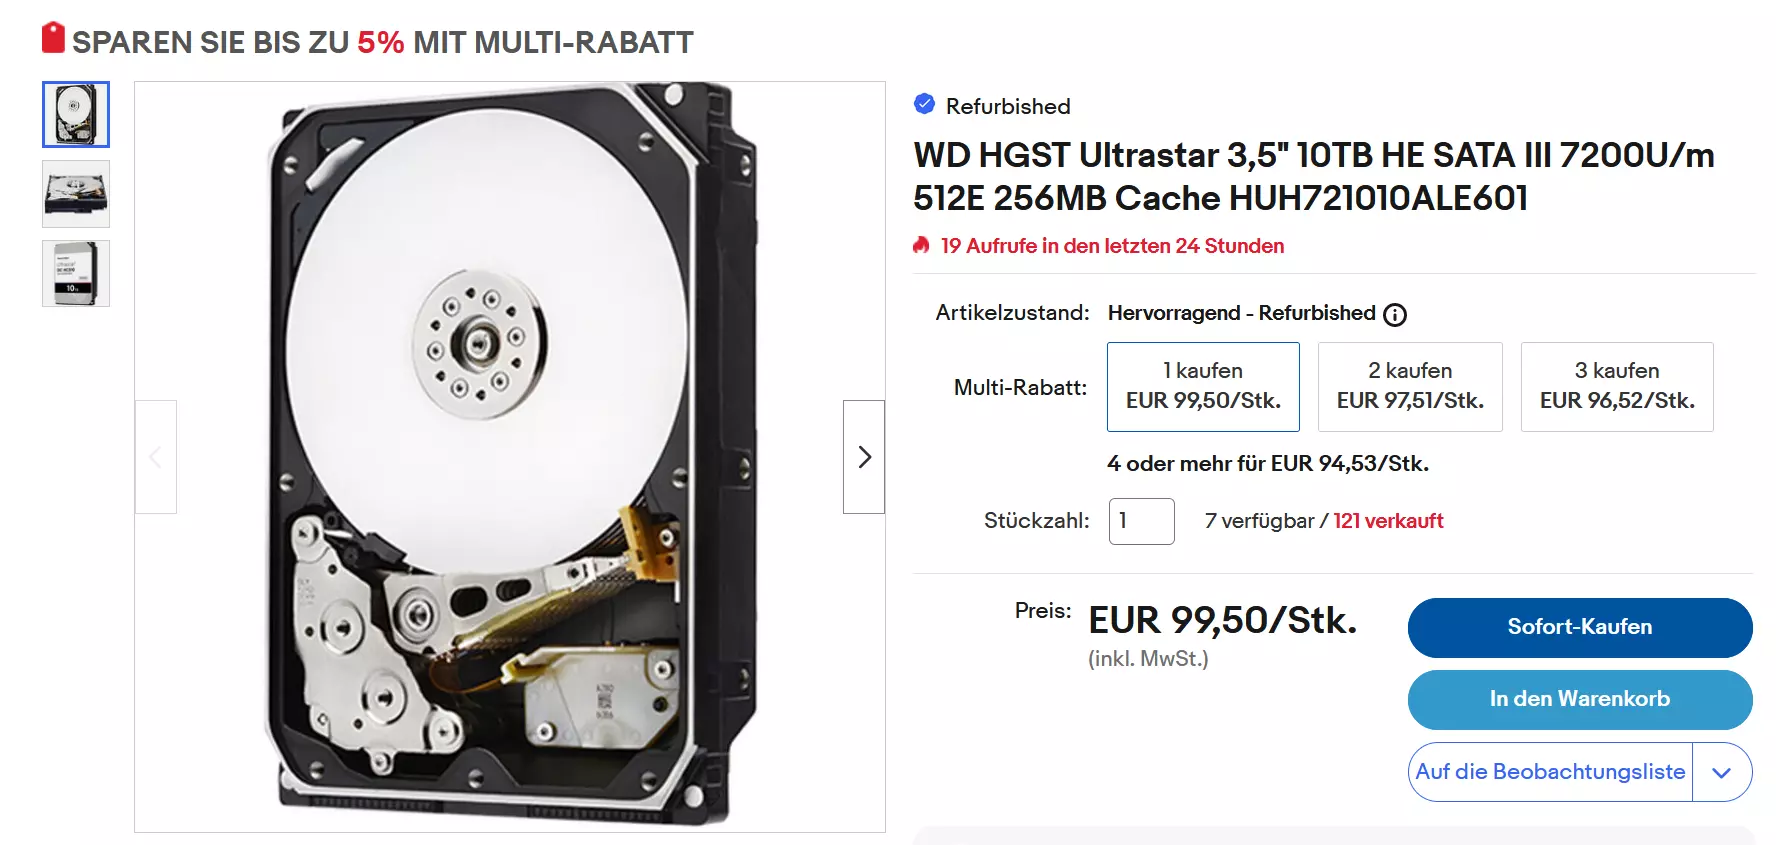Click the main hard drive product image
Image resolution: width=1776 pixels, height=845 pixels.
click(510, 457)
